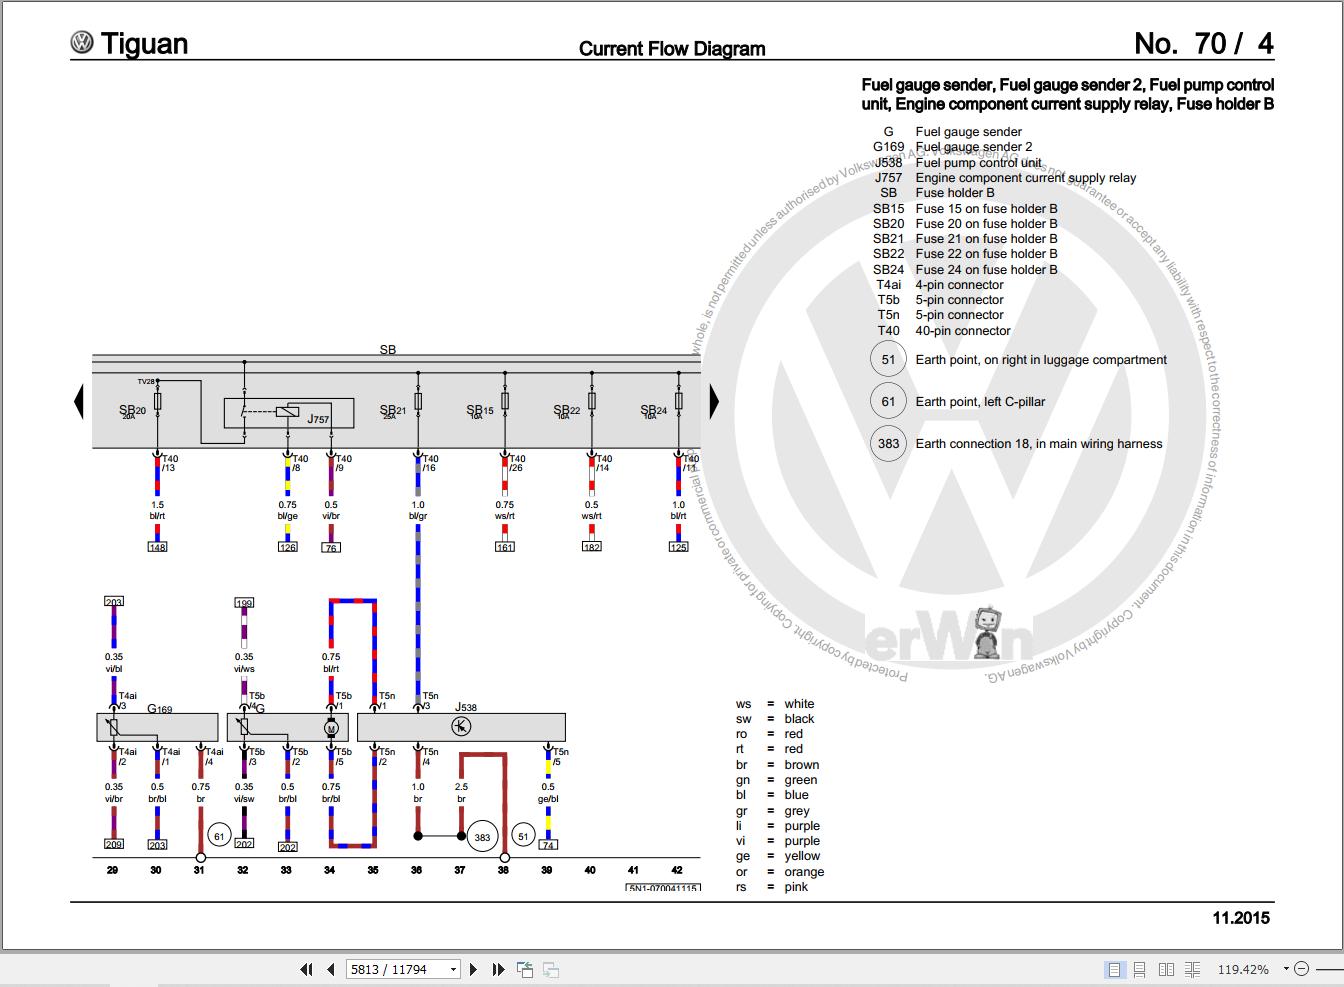Click the Volkswagen logo beside Tiguan

pos(82,43)
